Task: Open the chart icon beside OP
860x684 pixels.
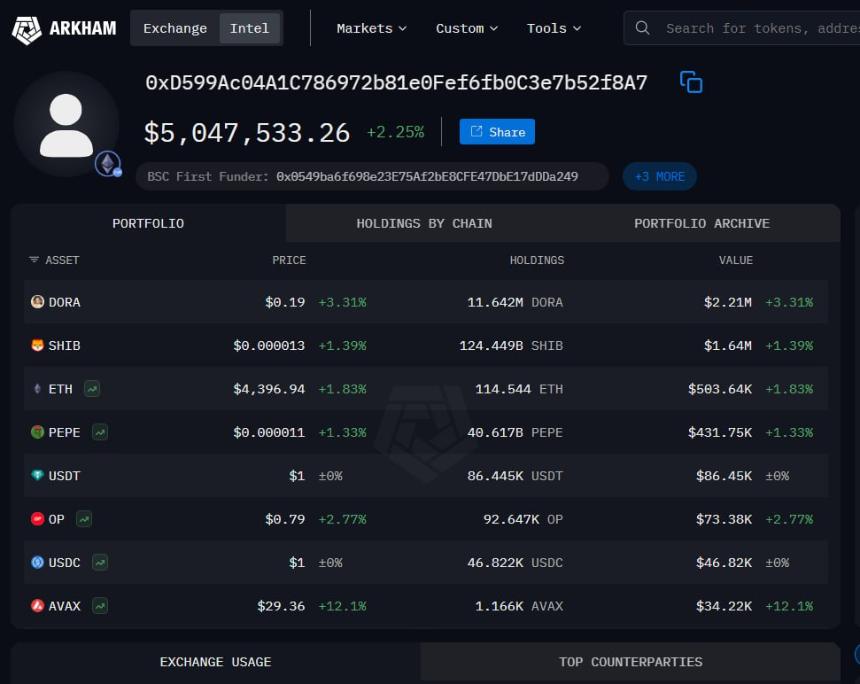Action: click(x=83, y=519)
